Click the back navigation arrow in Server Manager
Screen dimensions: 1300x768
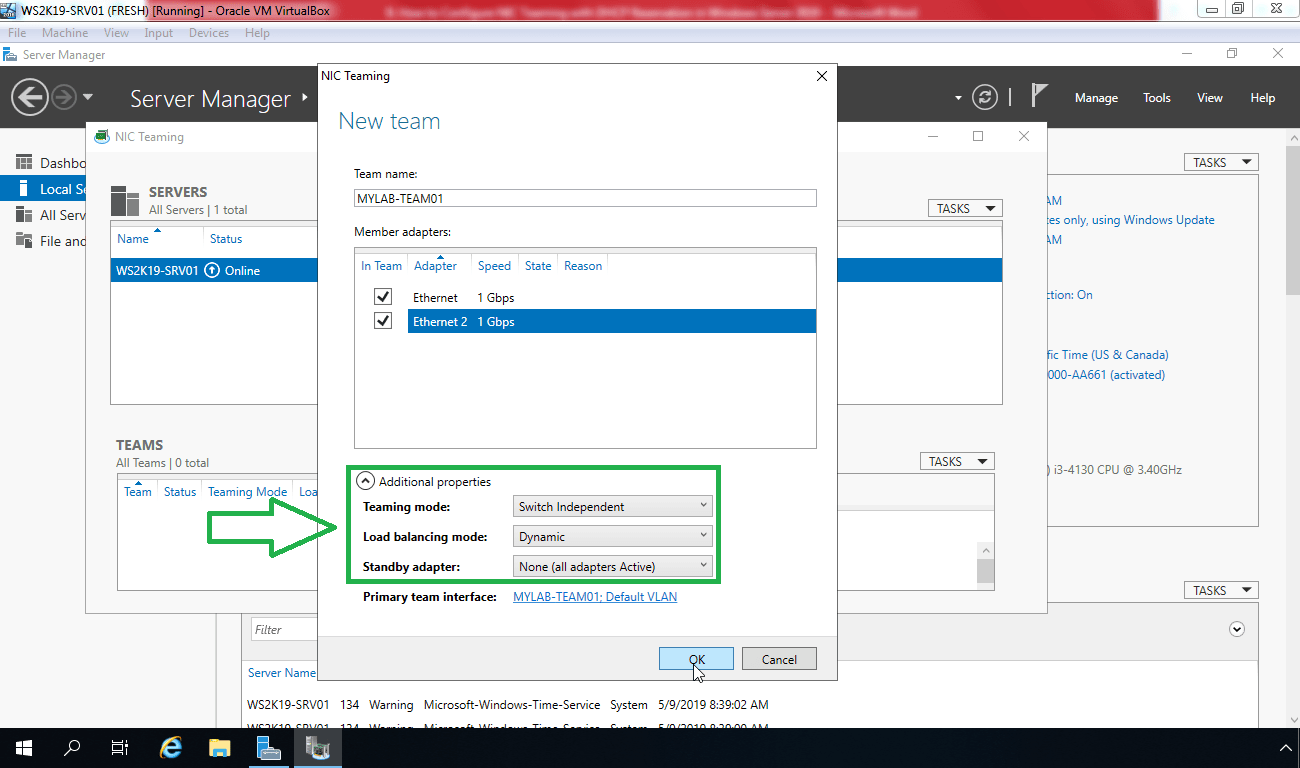29,97
